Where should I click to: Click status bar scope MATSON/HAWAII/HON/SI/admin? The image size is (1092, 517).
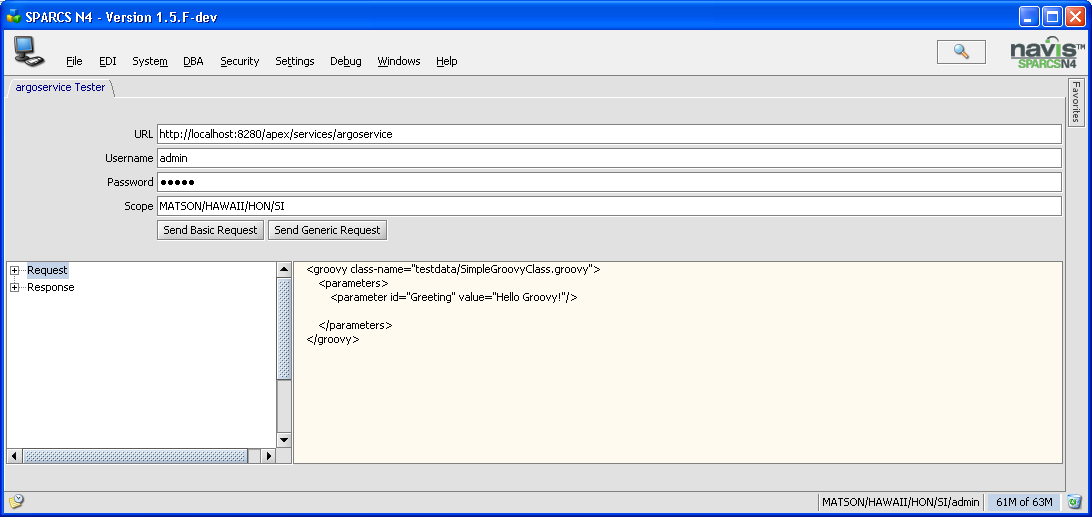pyautogui.click(x=900, y=502)
